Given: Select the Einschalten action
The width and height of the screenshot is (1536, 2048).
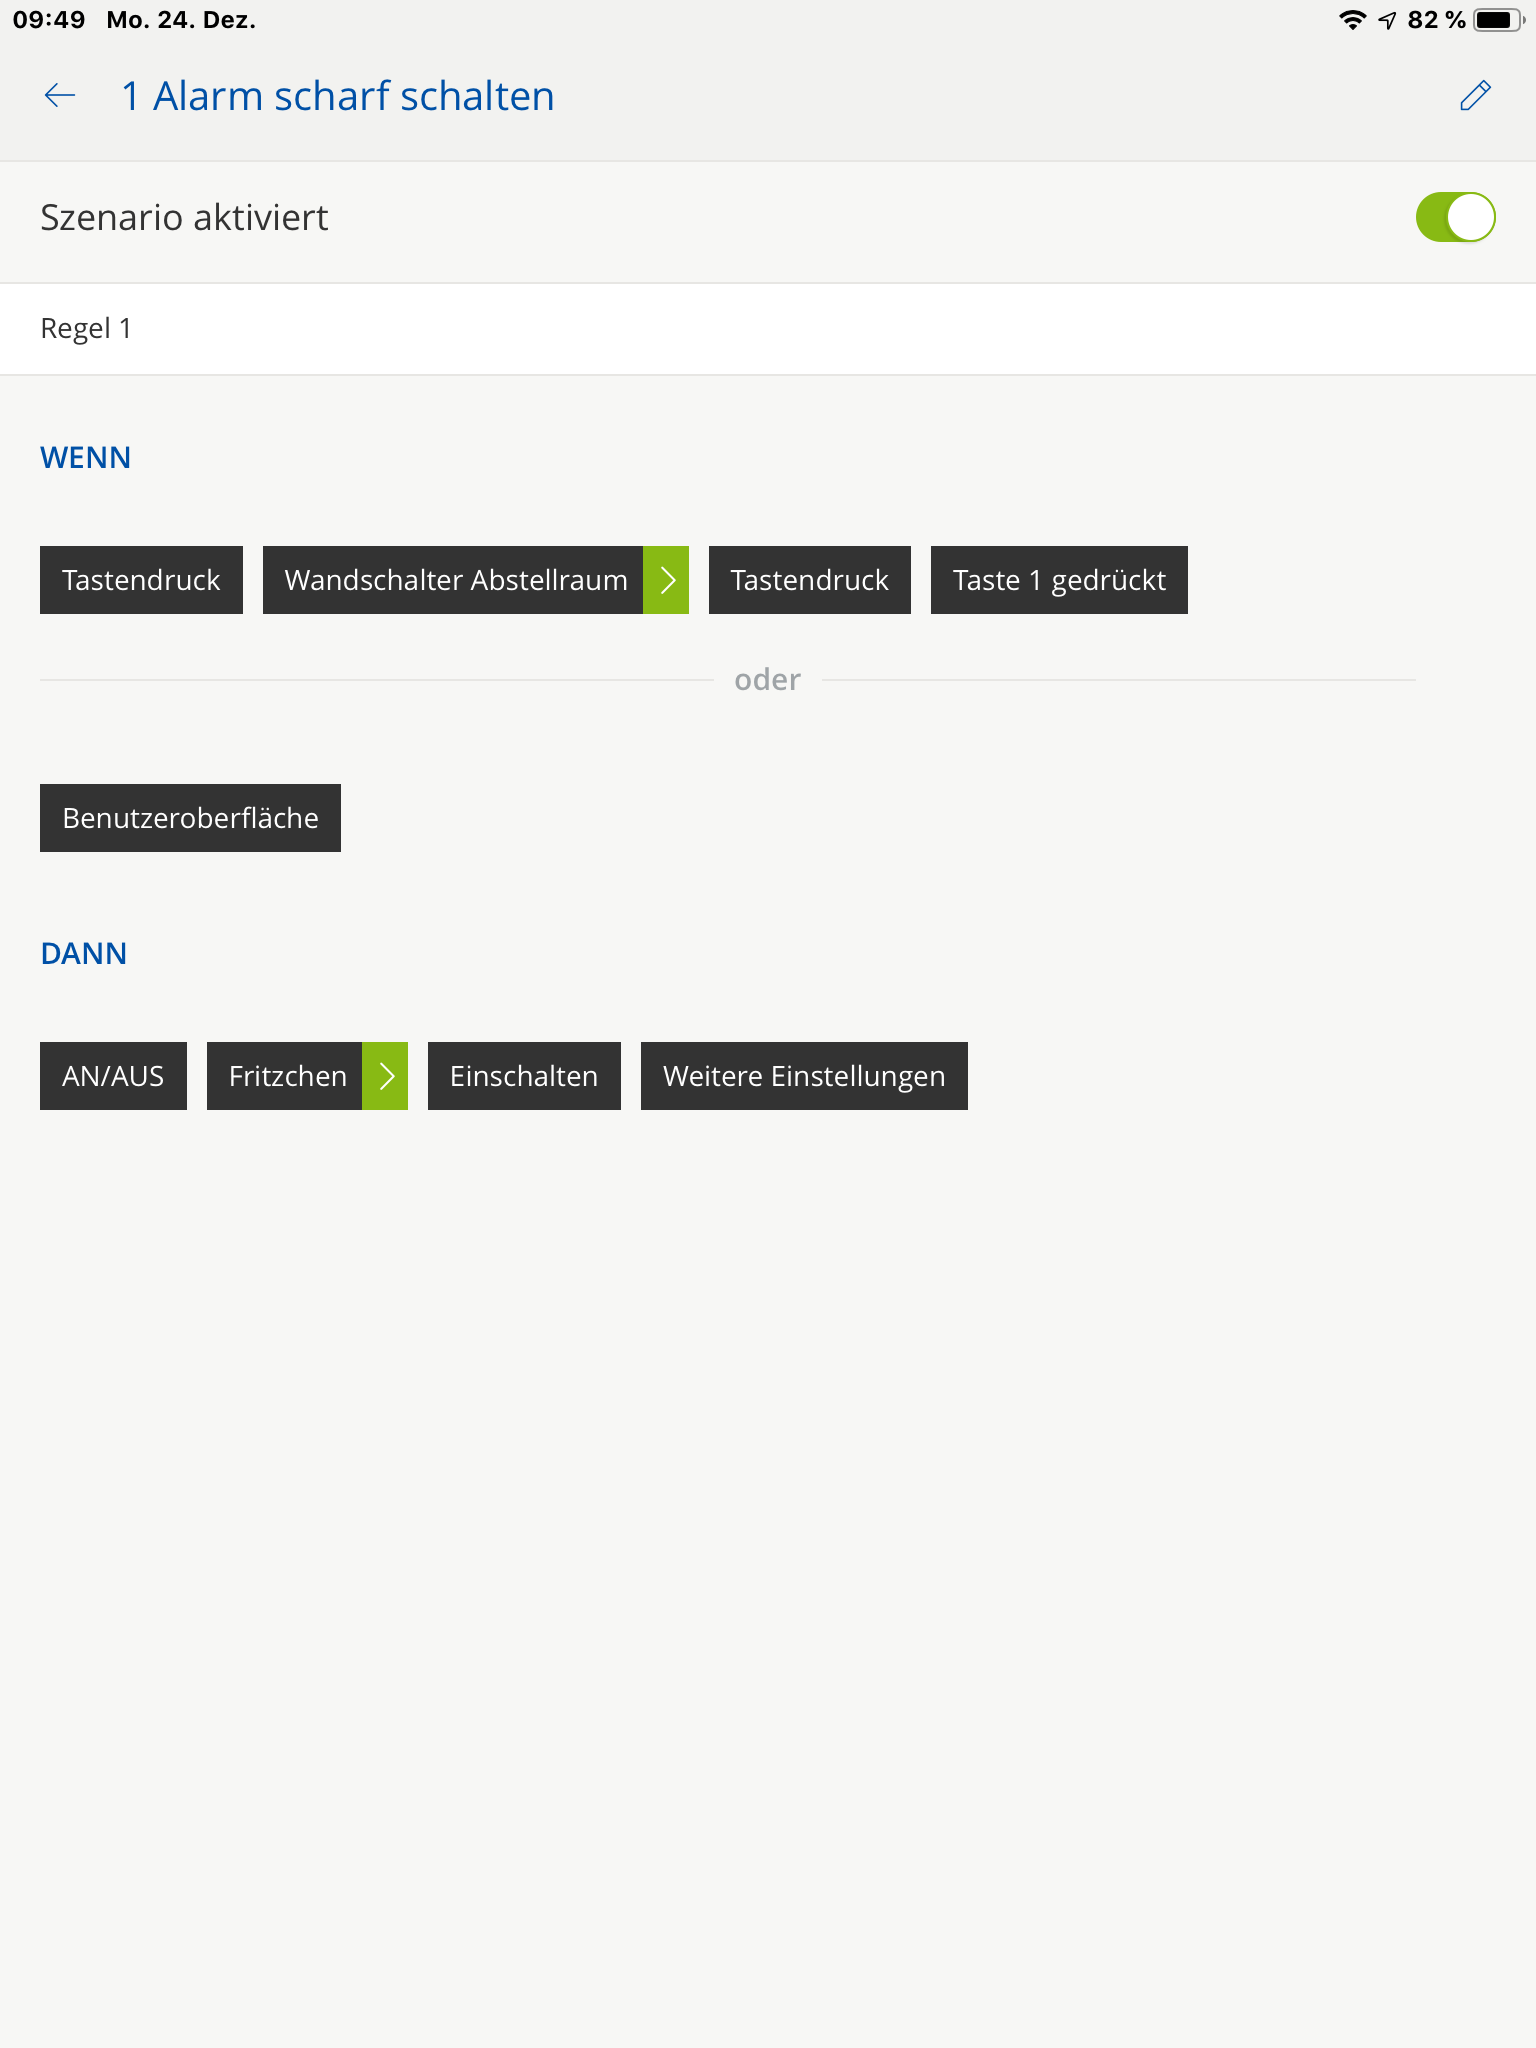Looking at the screenshot, I should click(x=524, y=1076).
